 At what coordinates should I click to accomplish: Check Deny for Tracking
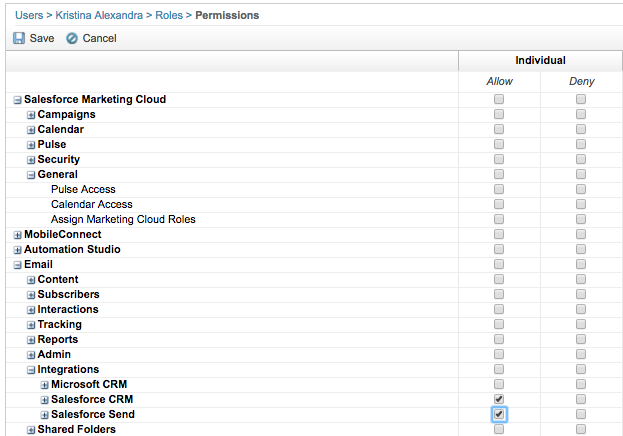581,324
